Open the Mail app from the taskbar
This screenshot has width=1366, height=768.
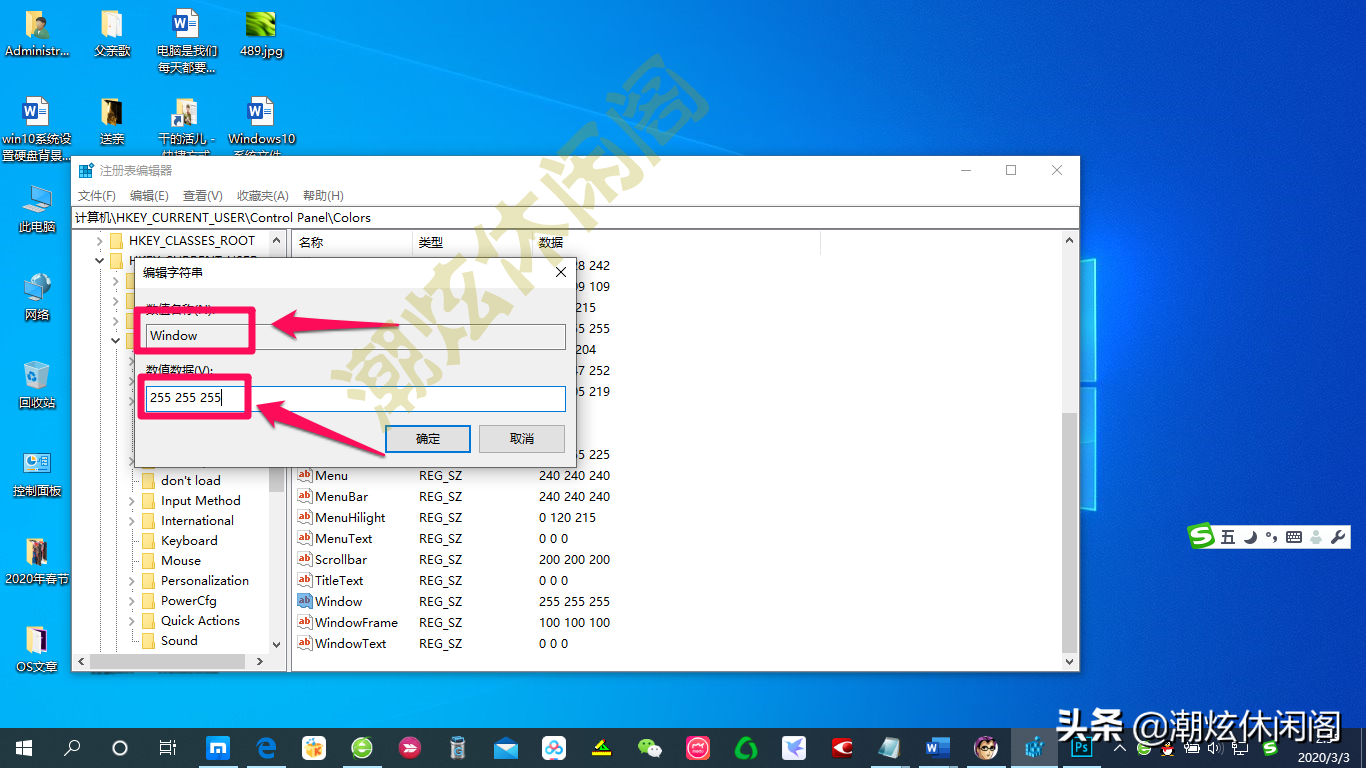pyautogui.click(x=506, y=747)
